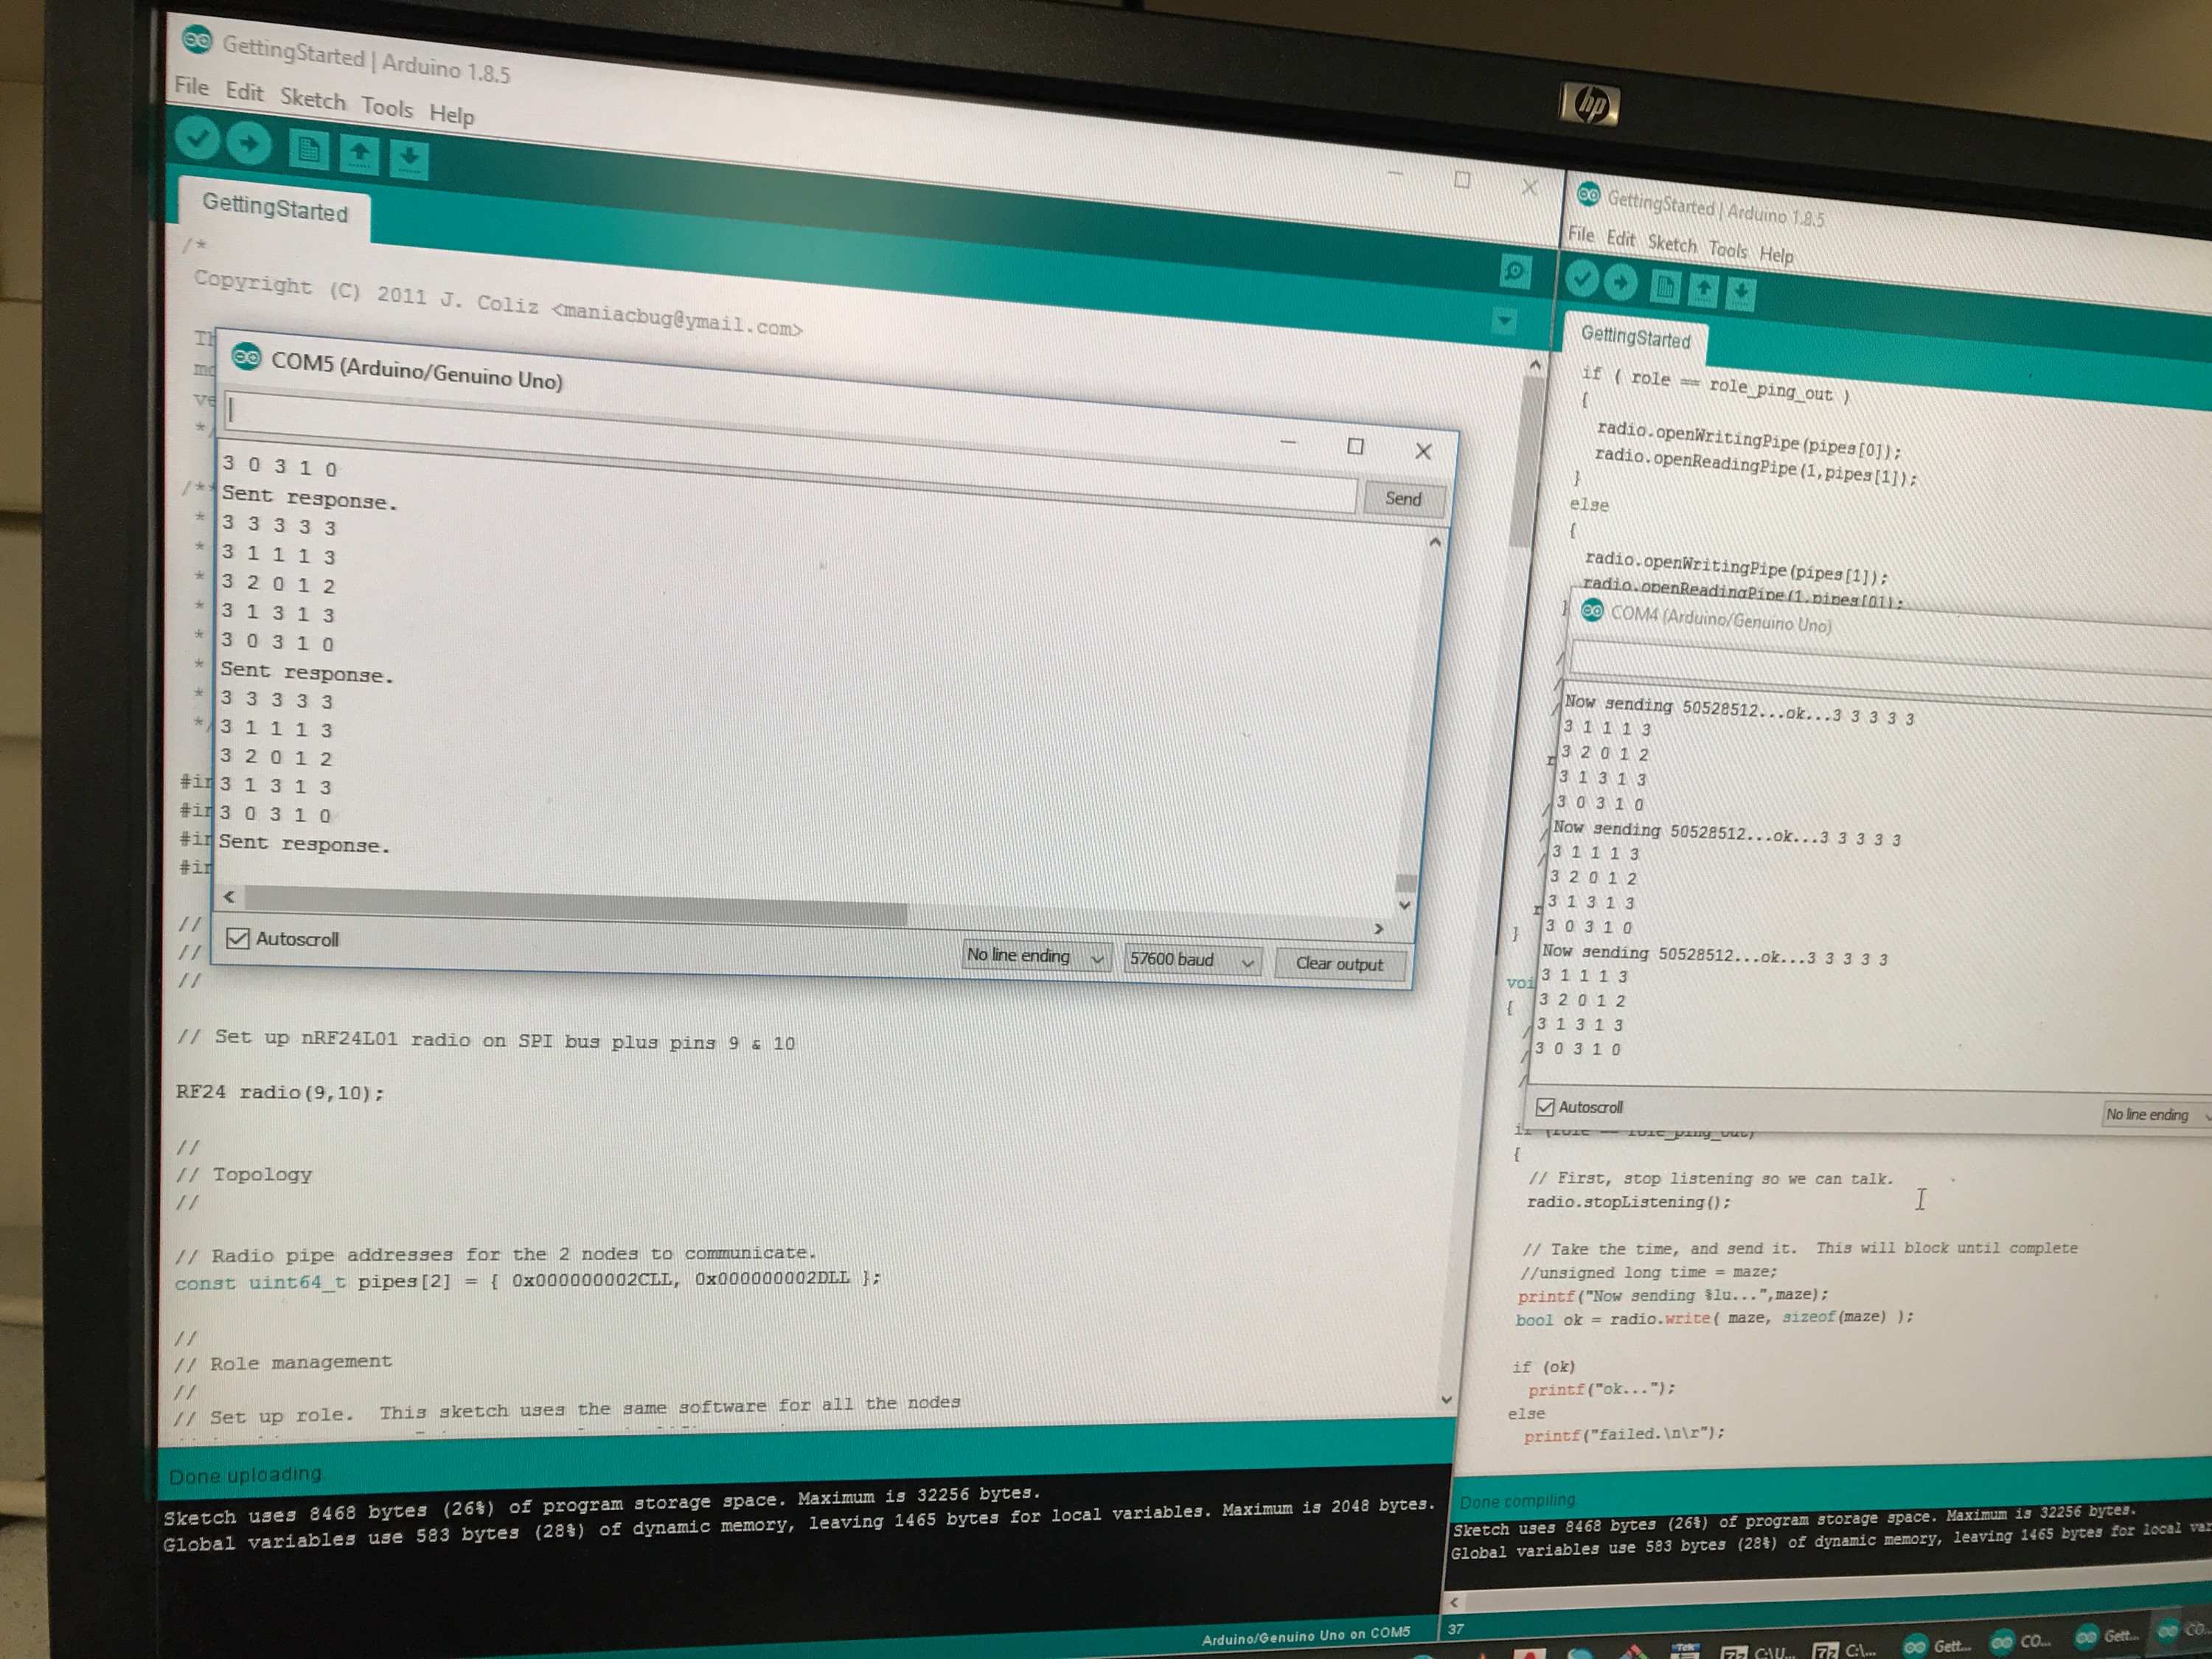Click 'Clear output' button

1338,964
